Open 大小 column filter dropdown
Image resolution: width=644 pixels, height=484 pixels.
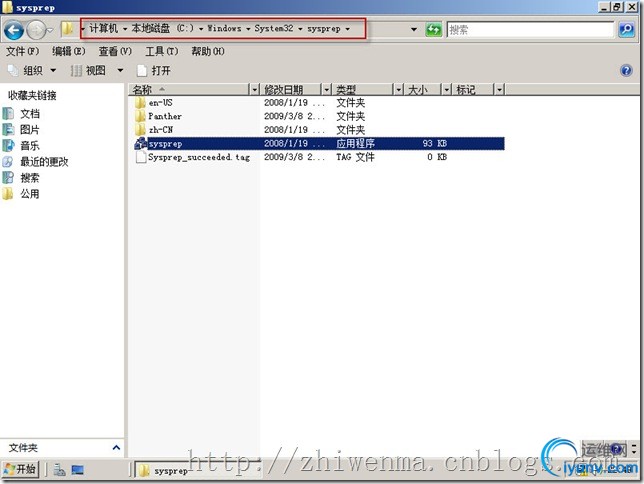446,89
